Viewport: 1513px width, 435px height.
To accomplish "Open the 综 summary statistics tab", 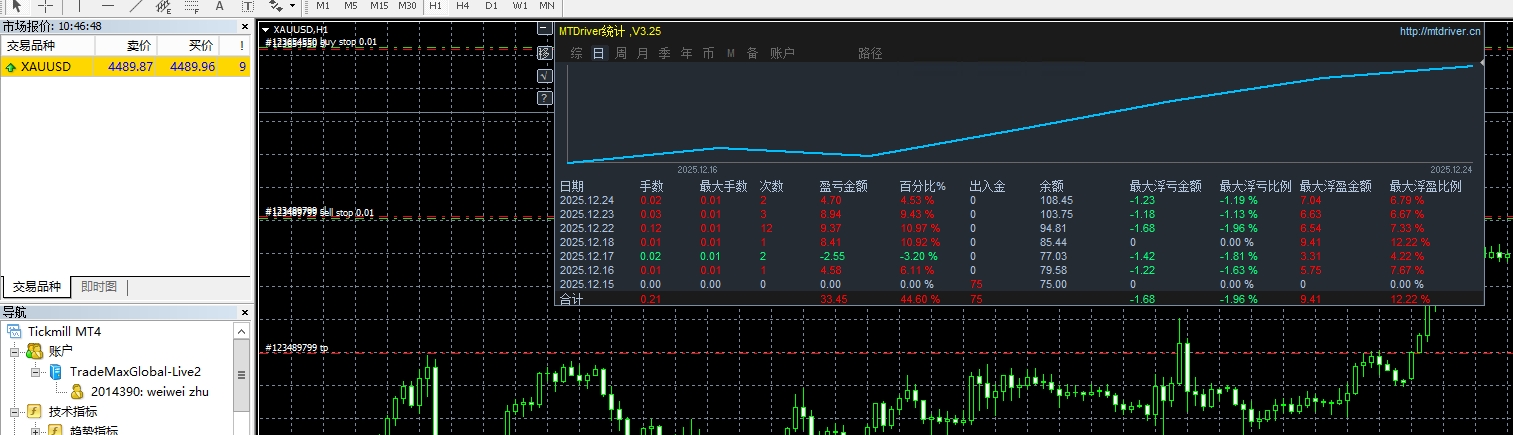I will pyautogui.click(x=577, y=54).
